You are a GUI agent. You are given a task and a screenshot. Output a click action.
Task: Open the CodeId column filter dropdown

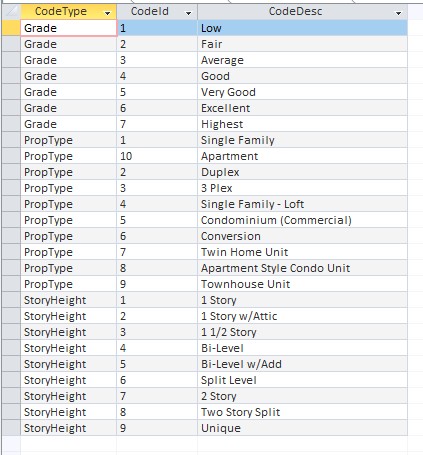coord(189,13)
